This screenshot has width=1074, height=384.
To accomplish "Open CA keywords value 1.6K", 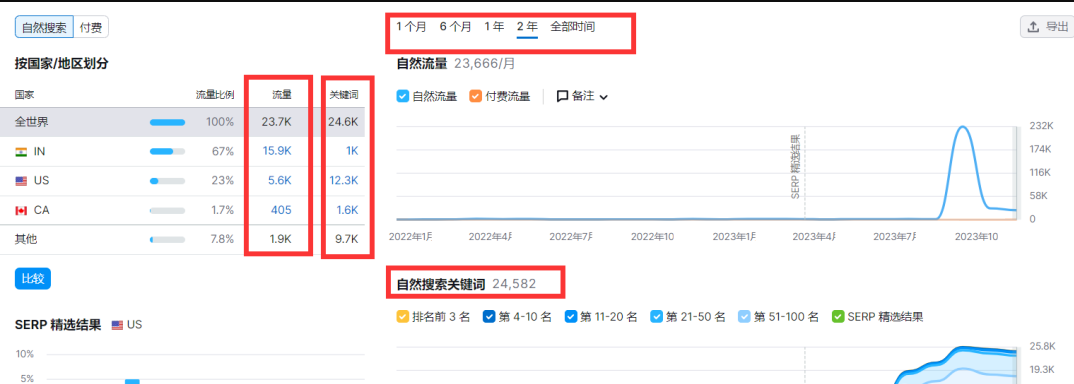I will point(347,210).
